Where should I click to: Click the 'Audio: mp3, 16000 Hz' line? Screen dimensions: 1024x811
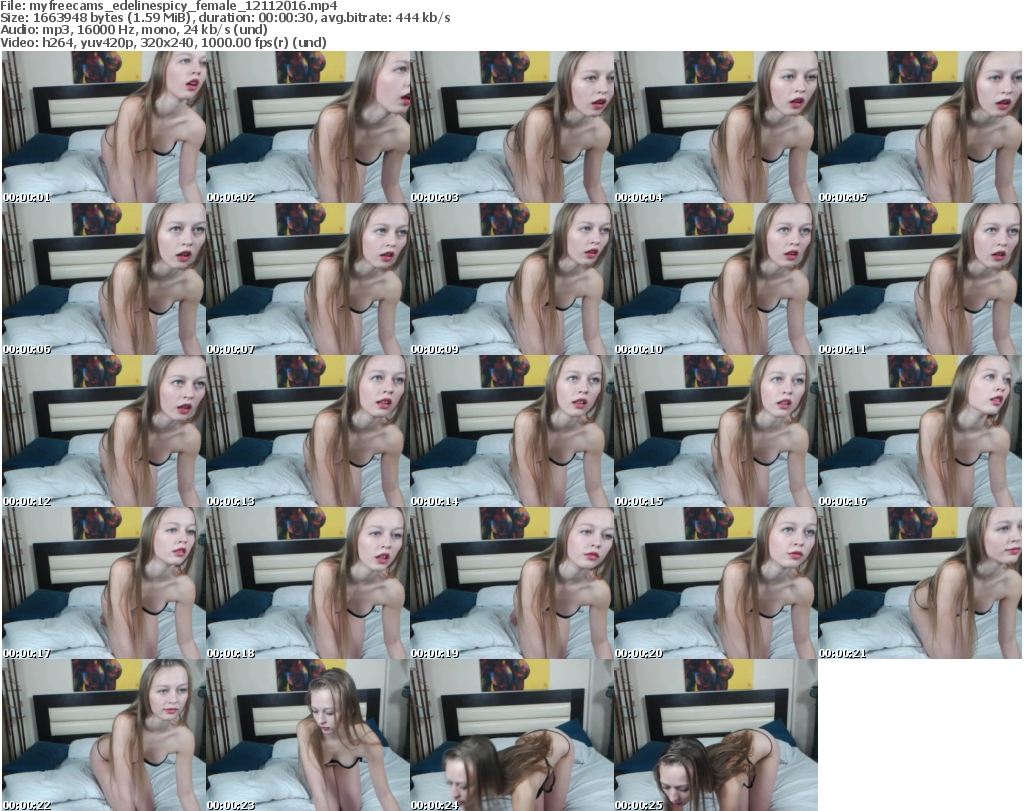point(134,30)
